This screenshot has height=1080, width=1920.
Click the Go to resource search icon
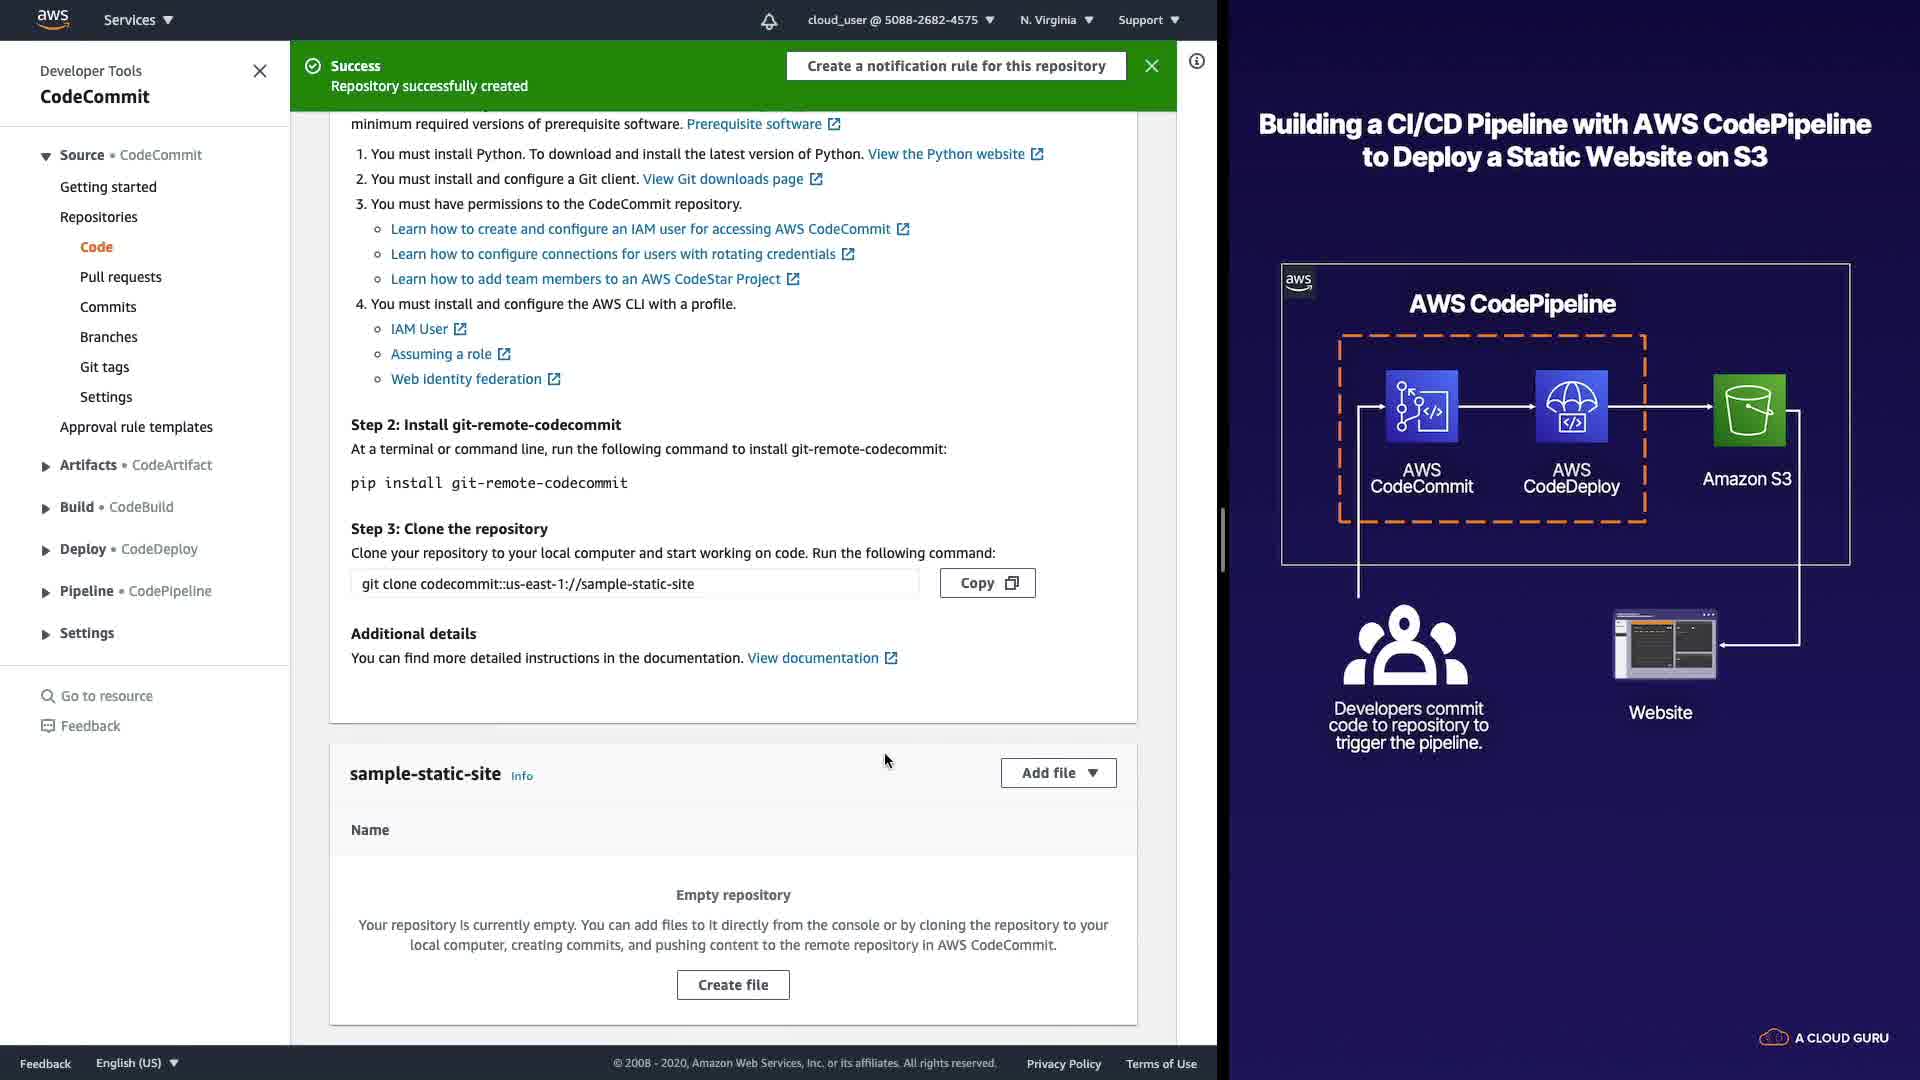(x=47, y=696)
